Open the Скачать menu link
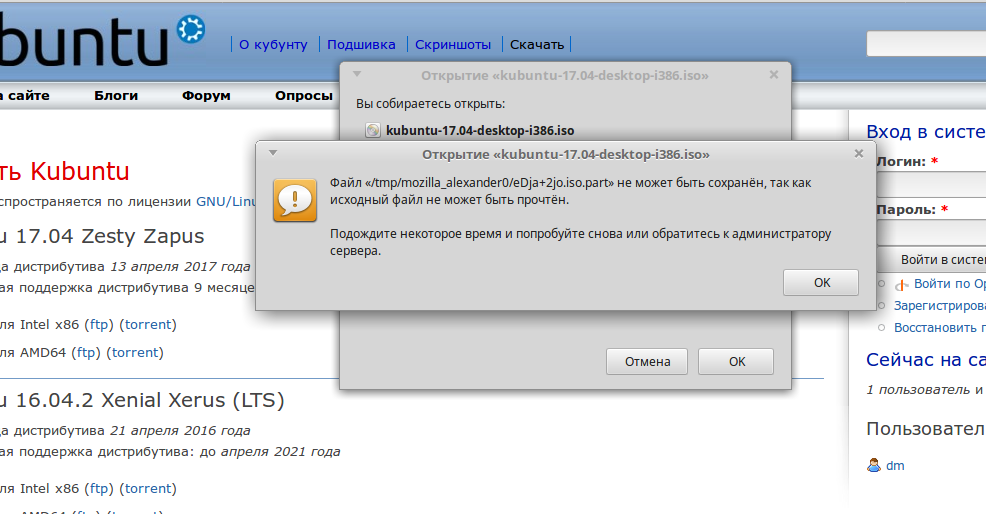Image resolution: width=986 pixels, height=514 pixels. [x=537, y=45]
